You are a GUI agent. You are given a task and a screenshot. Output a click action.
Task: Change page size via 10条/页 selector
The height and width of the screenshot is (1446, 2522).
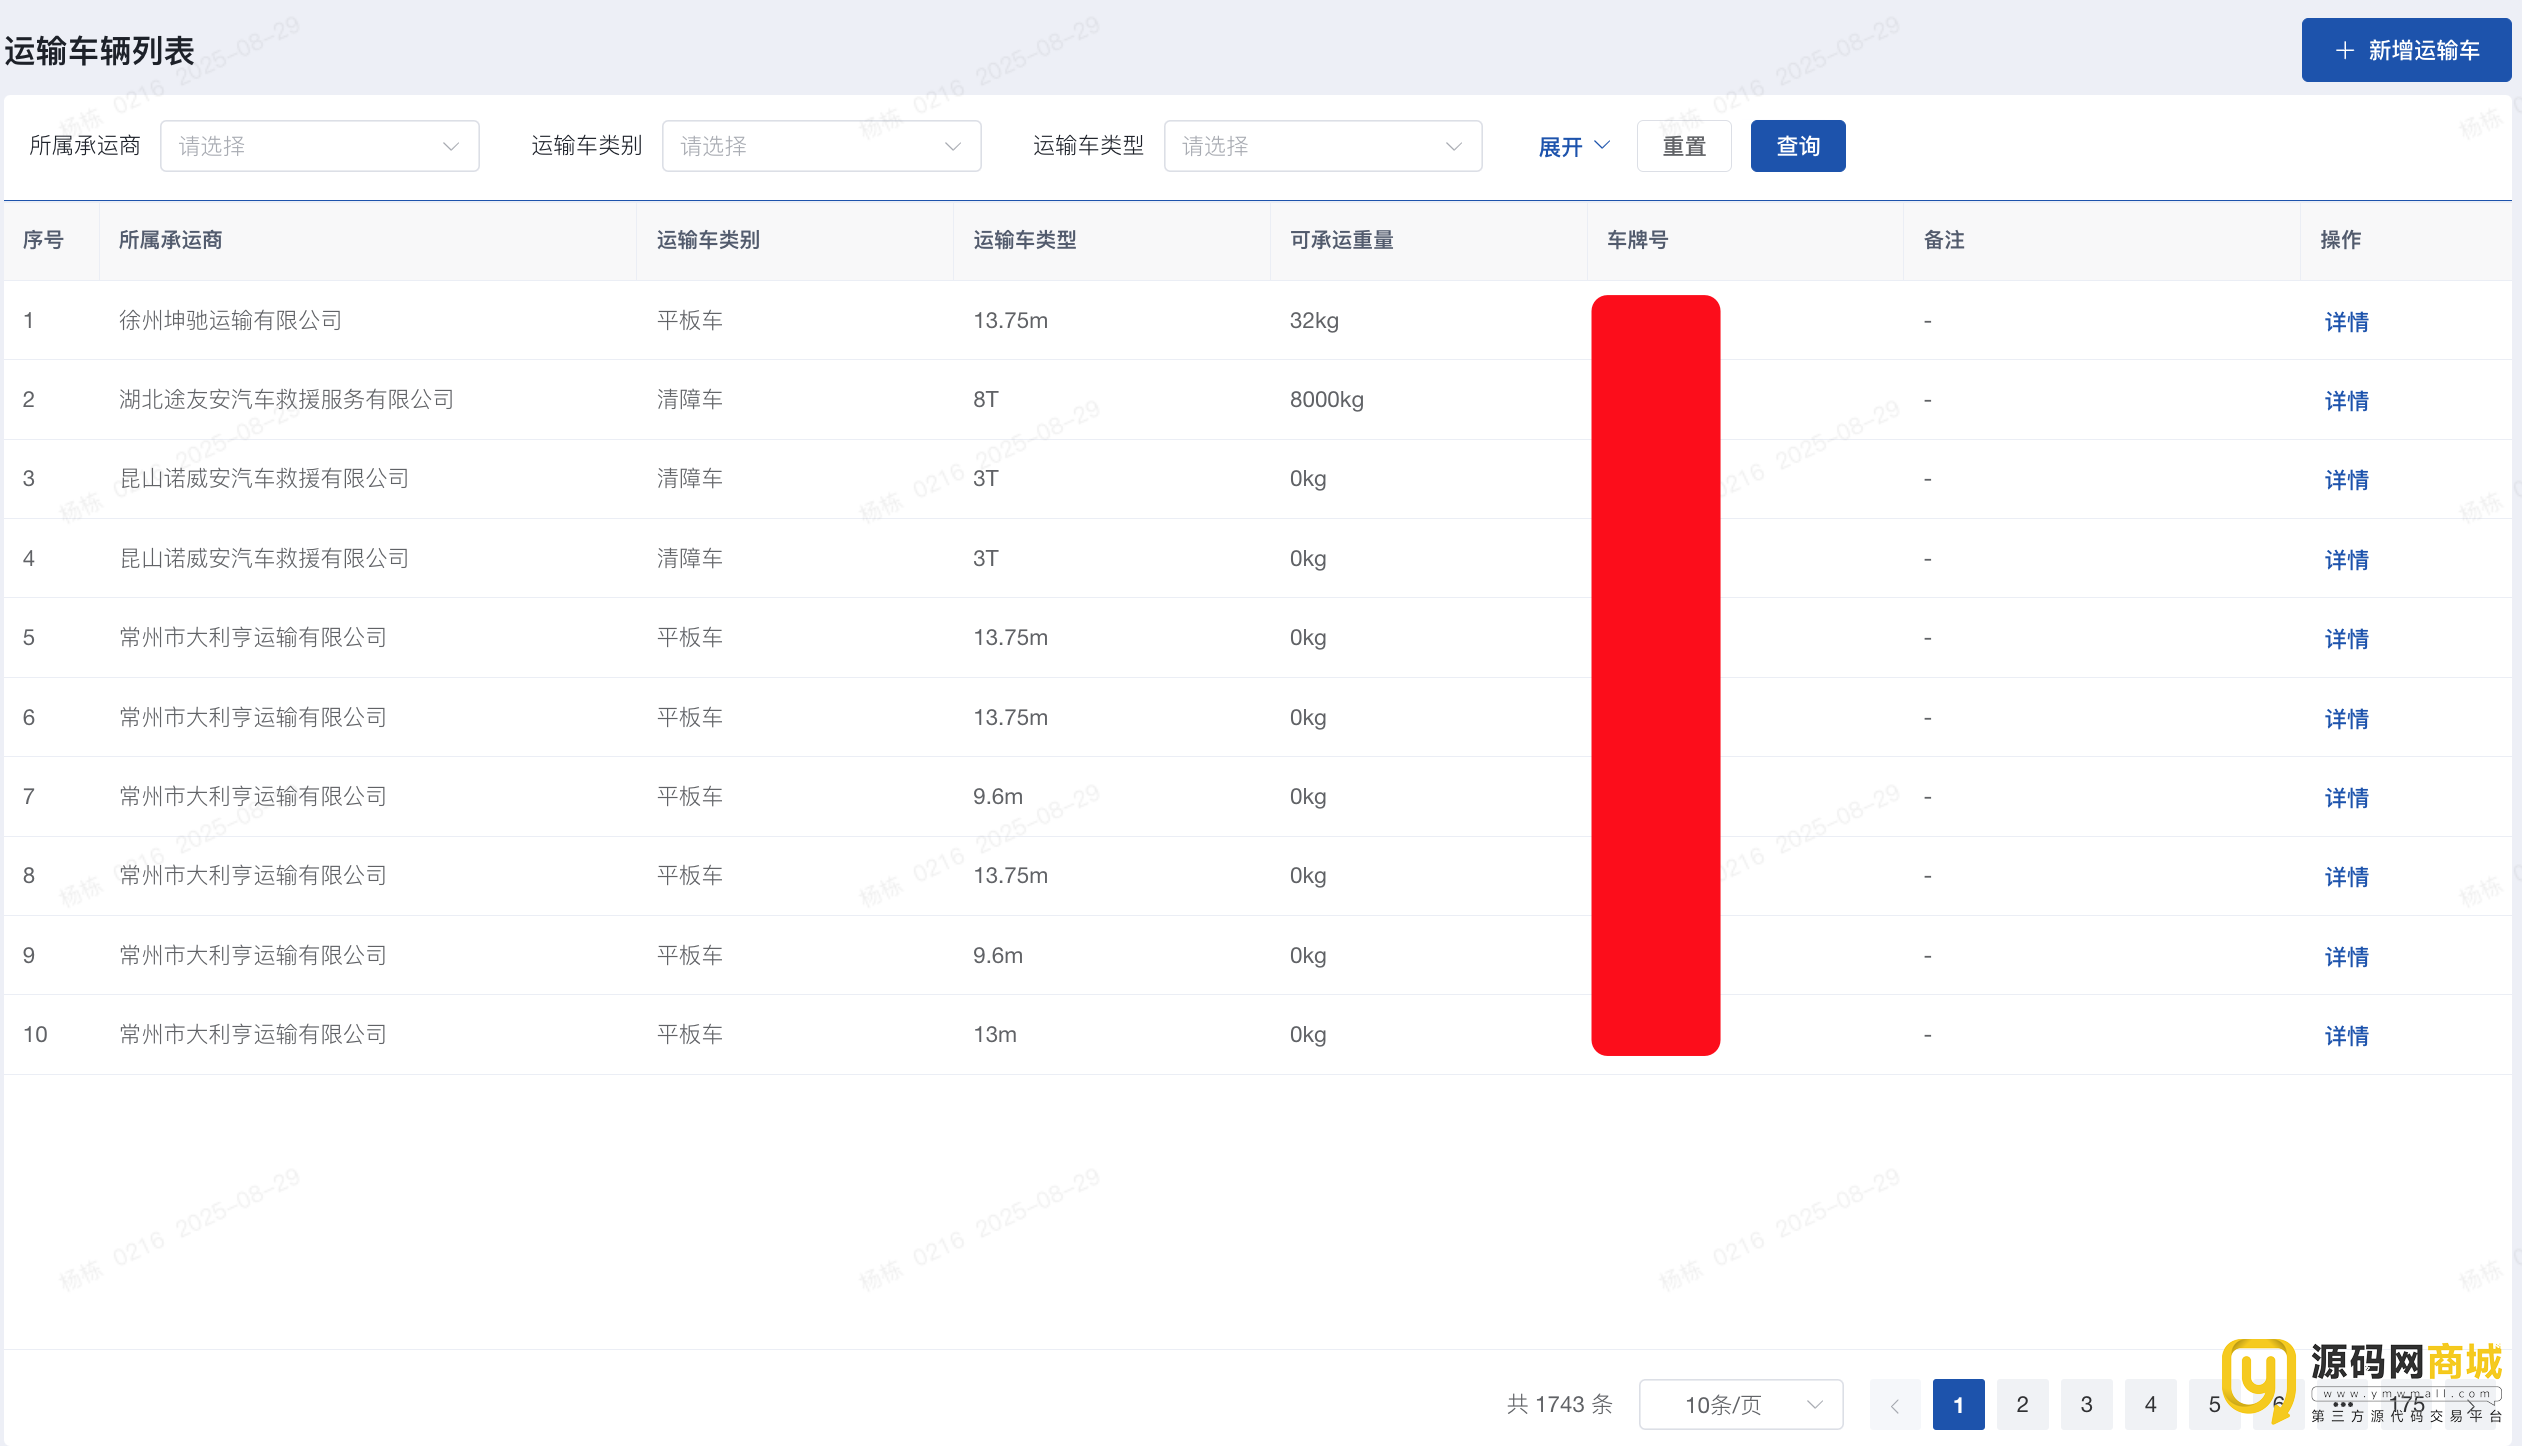(x=1740, y=1404)
